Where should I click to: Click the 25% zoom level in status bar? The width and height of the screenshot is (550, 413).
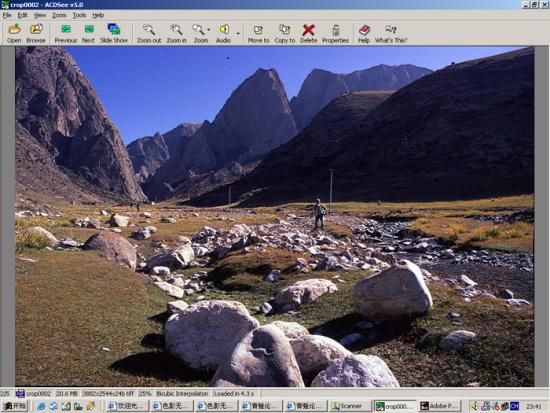(145, 394)
